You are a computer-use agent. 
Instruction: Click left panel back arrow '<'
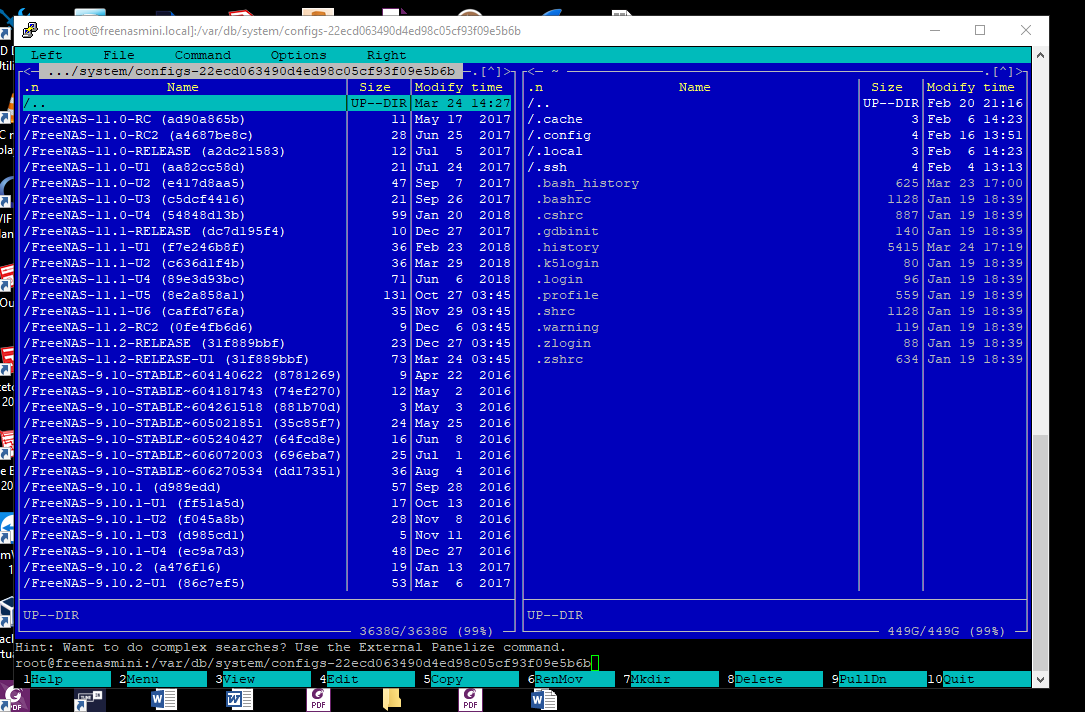pyautogui.click(x=26, y=71)
